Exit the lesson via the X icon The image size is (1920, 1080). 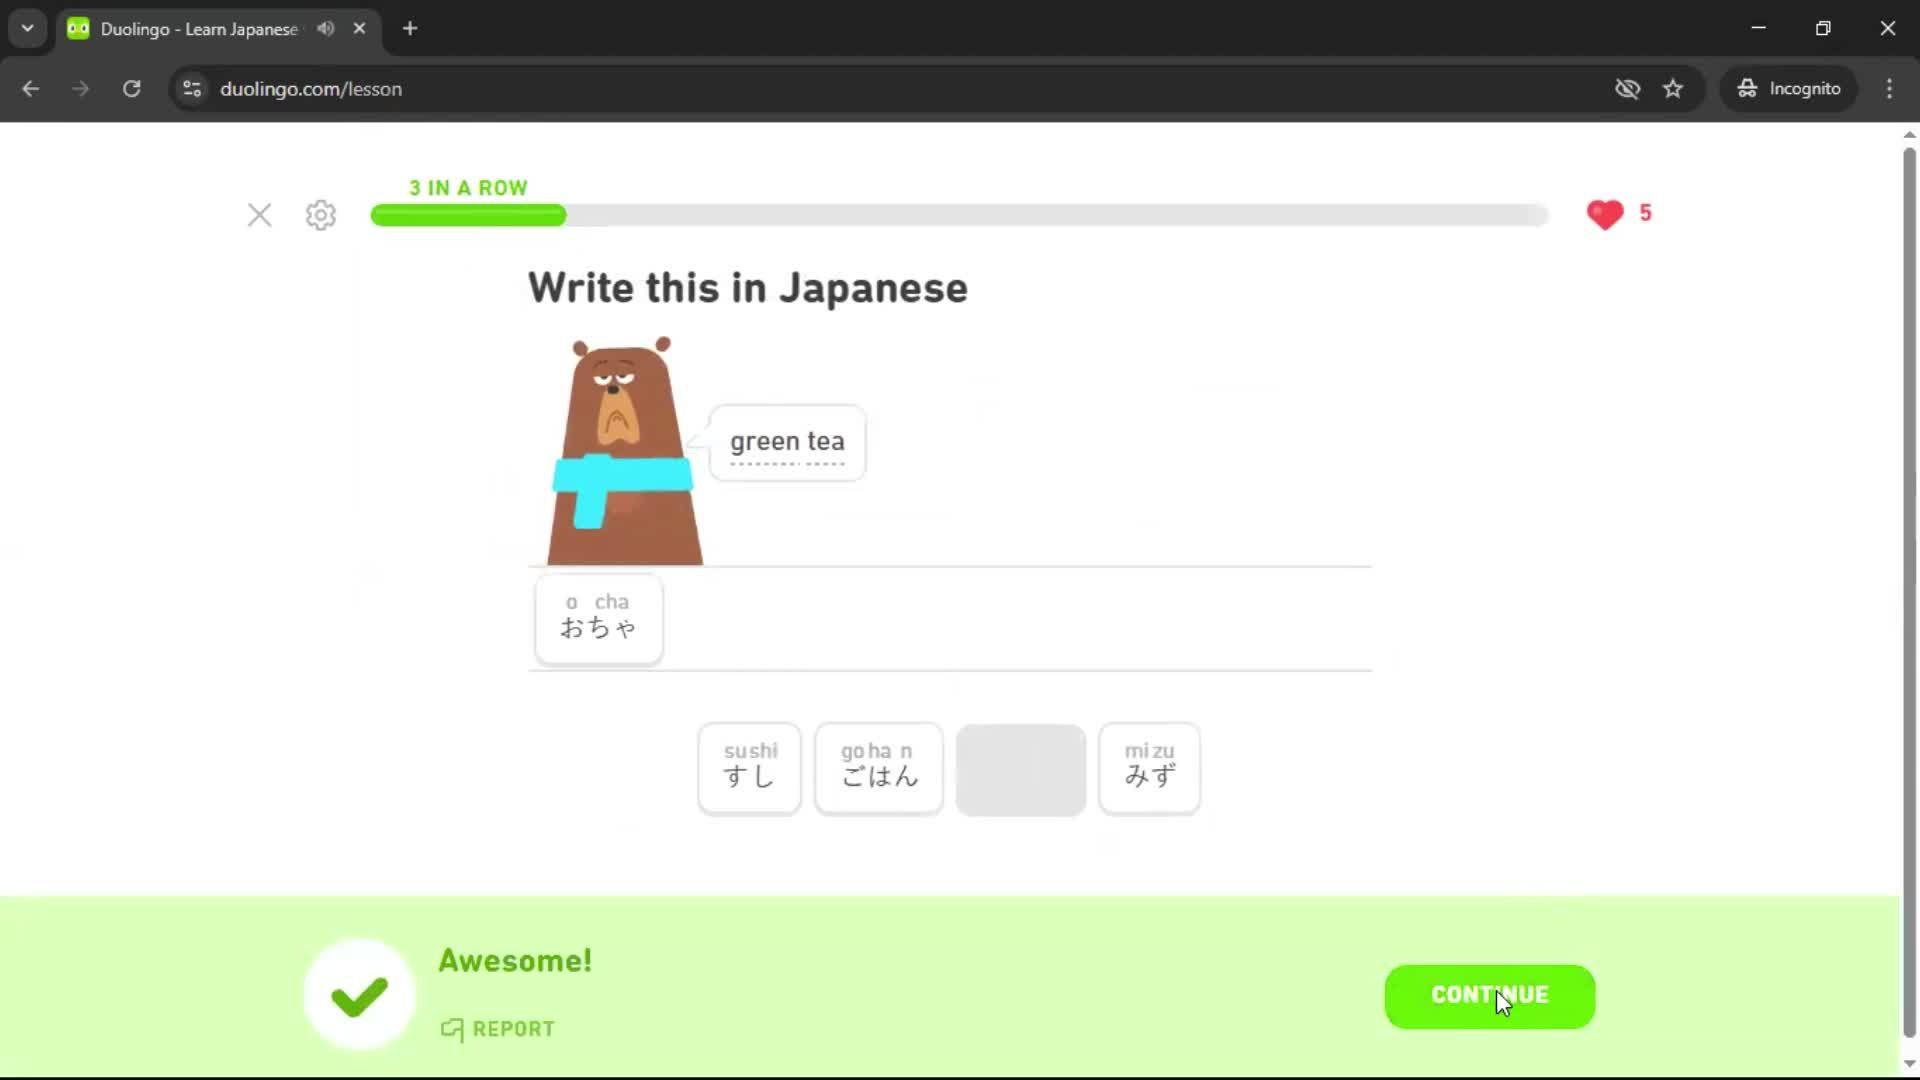coord(260,214)
